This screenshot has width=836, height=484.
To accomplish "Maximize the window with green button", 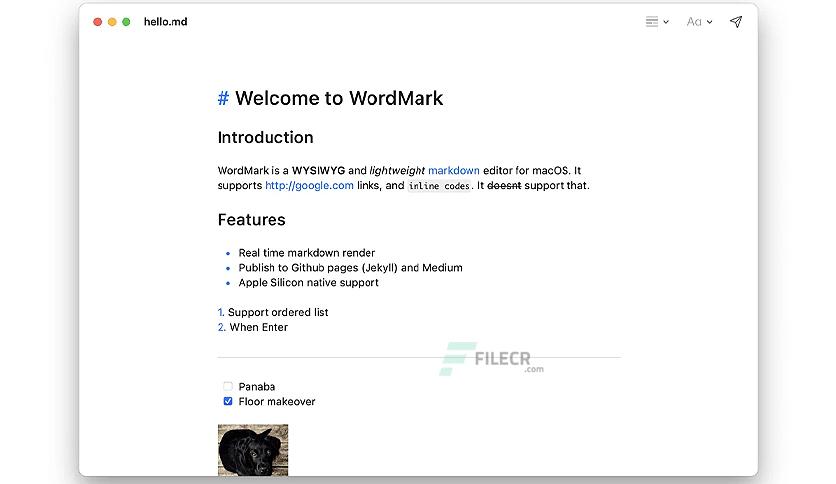I will tap(126, 22).
